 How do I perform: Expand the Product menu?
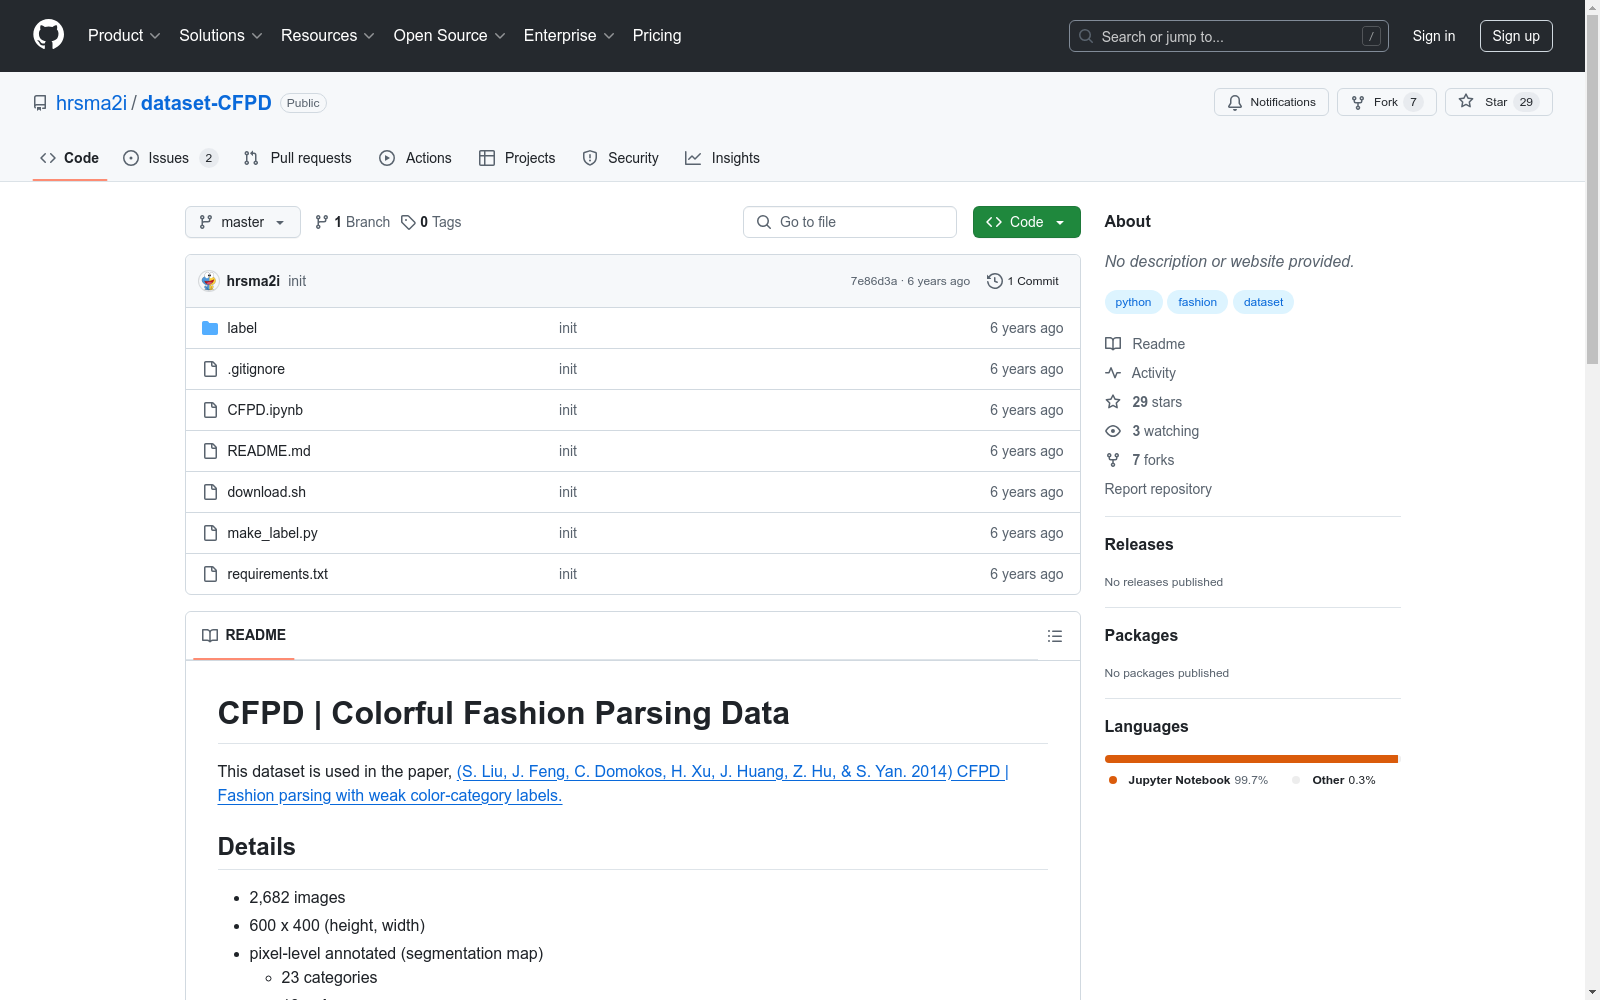tap(124, 36)
